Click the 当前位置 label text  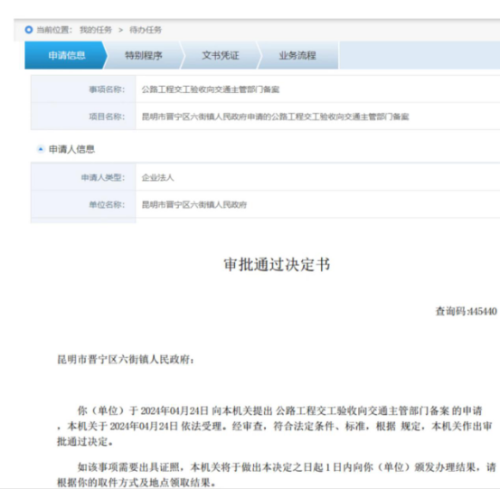(x=54, y=30)
